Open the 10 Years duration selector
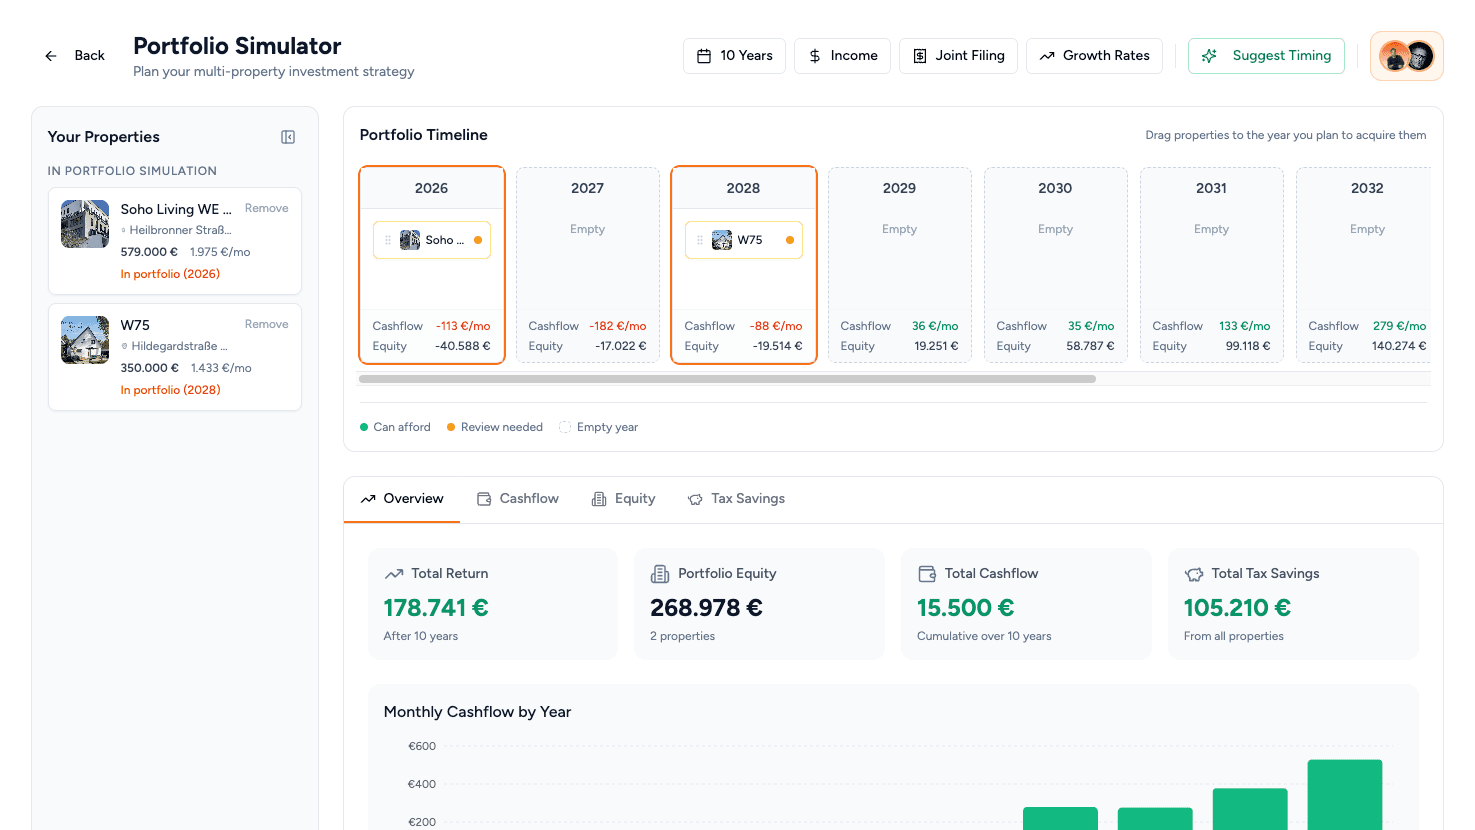1475x830 pixels. 734,56
